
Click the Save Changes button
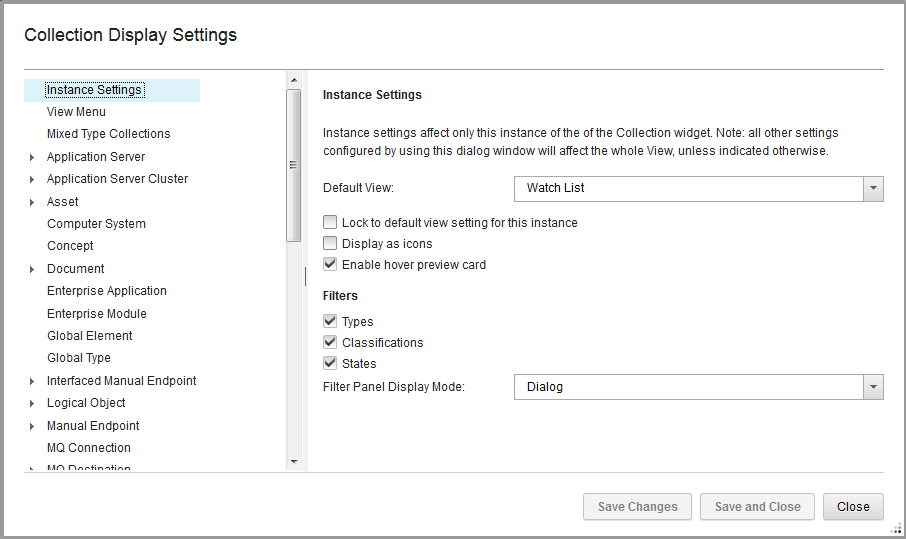pyautogui.click(x=637, y=507)
